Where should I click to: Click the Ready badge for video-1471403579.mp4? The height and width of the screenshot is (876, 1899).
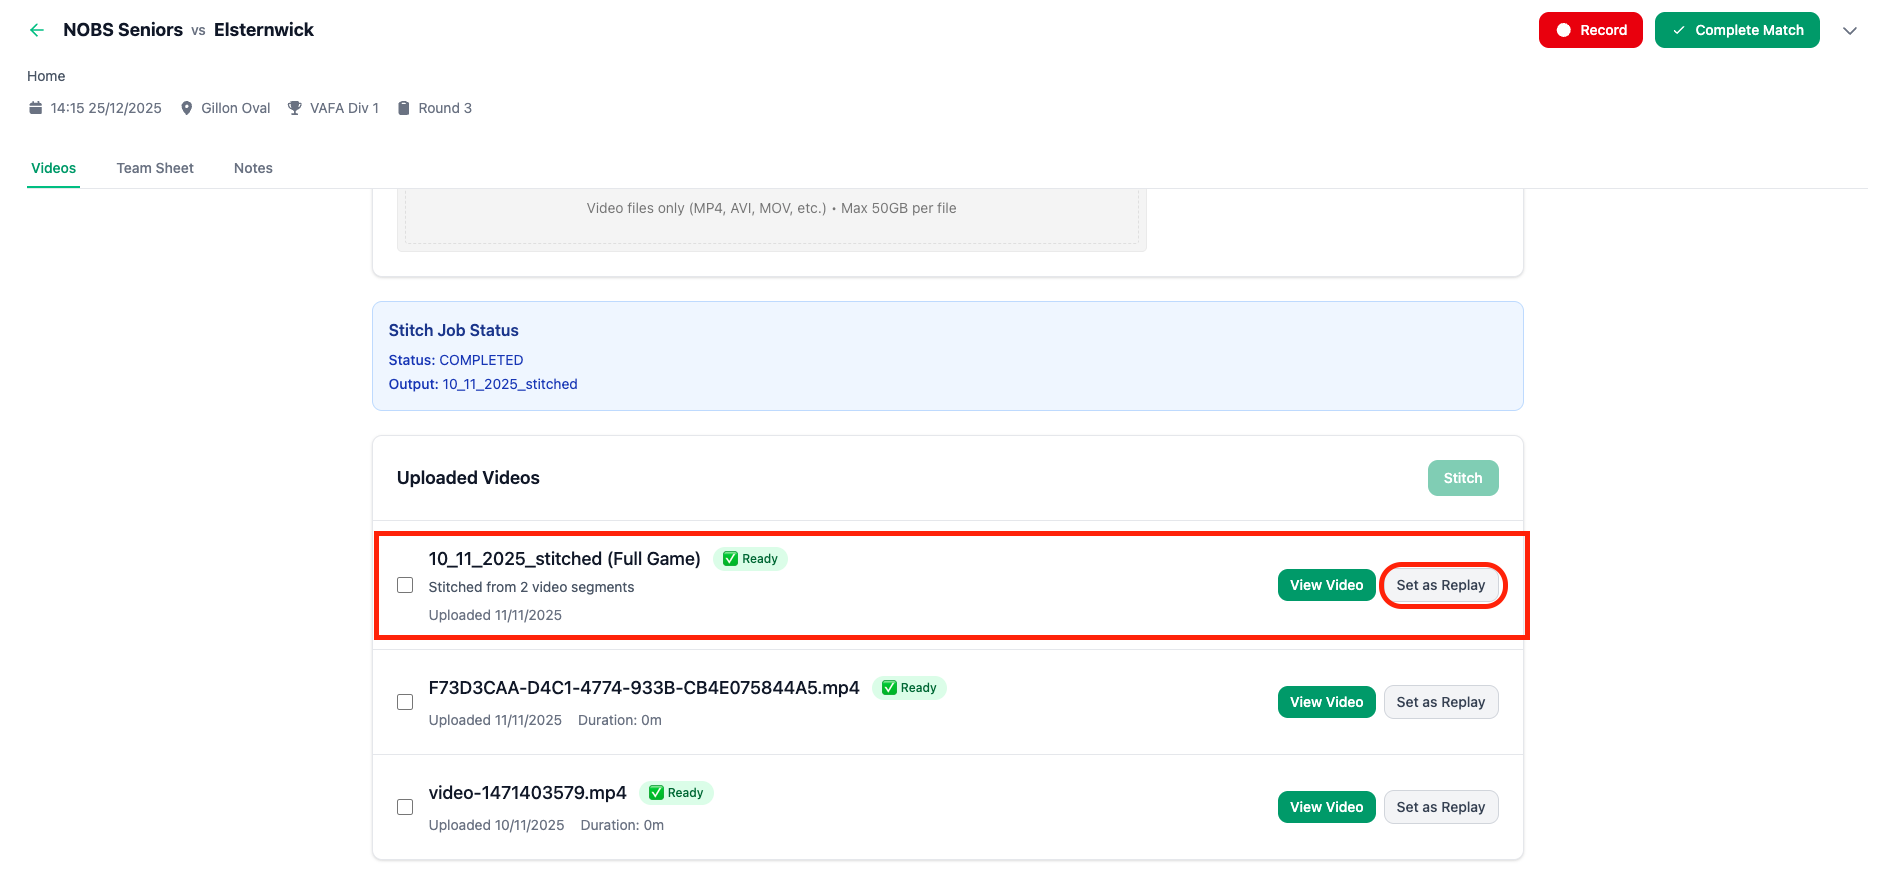pos(676,793)
